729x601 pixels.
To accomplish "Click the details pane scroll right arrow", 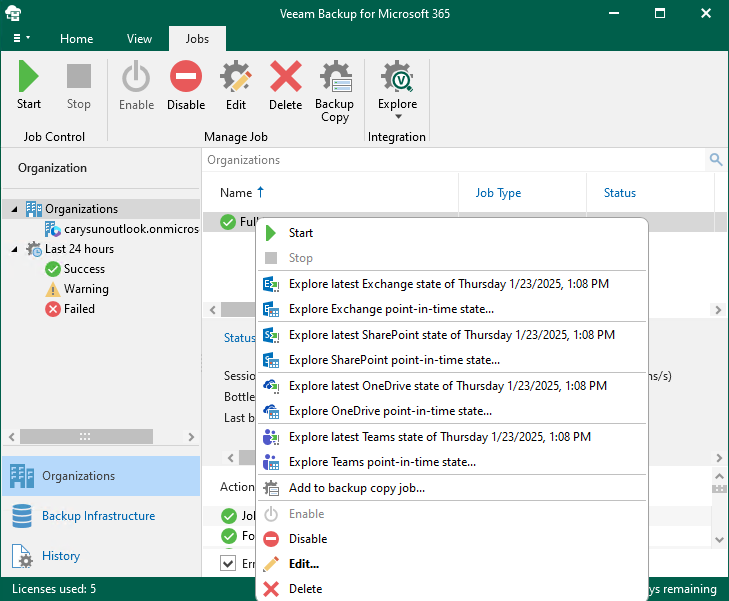I will click(719, 458).
